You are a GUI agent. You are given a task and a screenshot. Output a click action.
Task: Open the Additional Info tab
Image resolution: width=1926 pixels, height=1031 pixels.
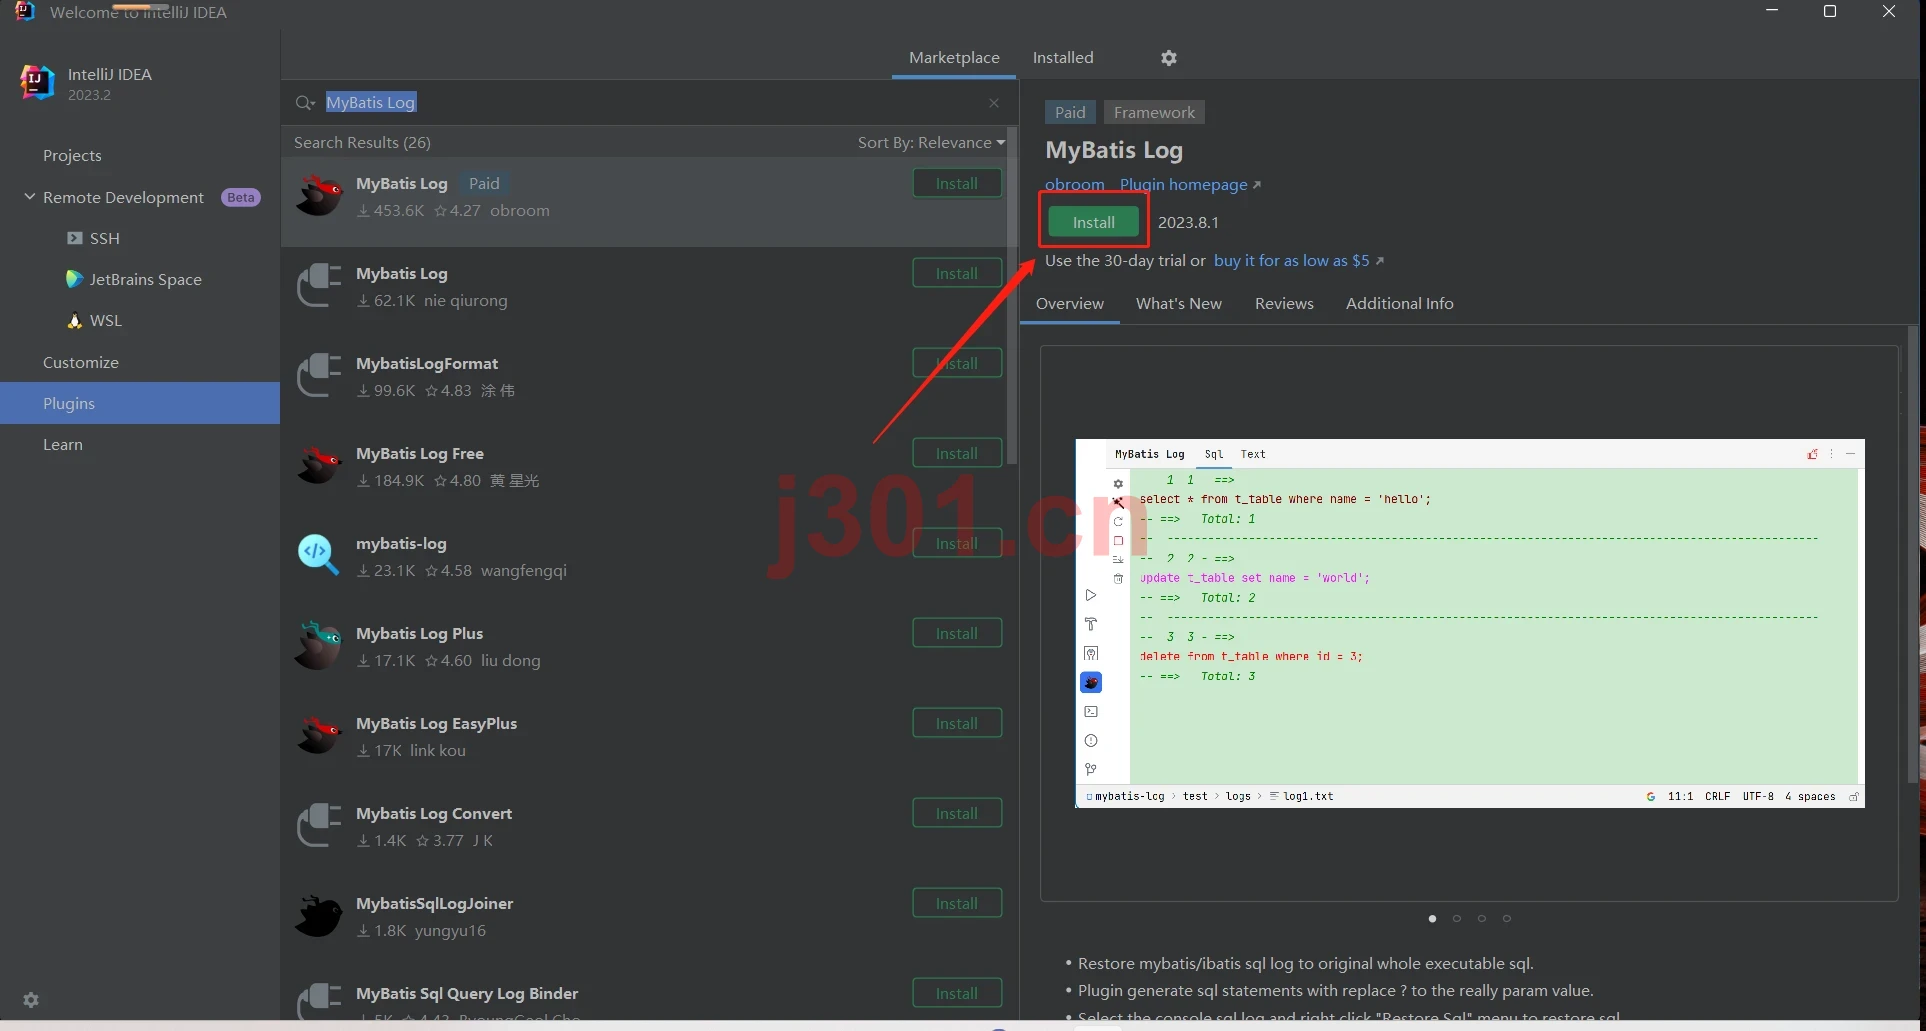[1399, 304]
